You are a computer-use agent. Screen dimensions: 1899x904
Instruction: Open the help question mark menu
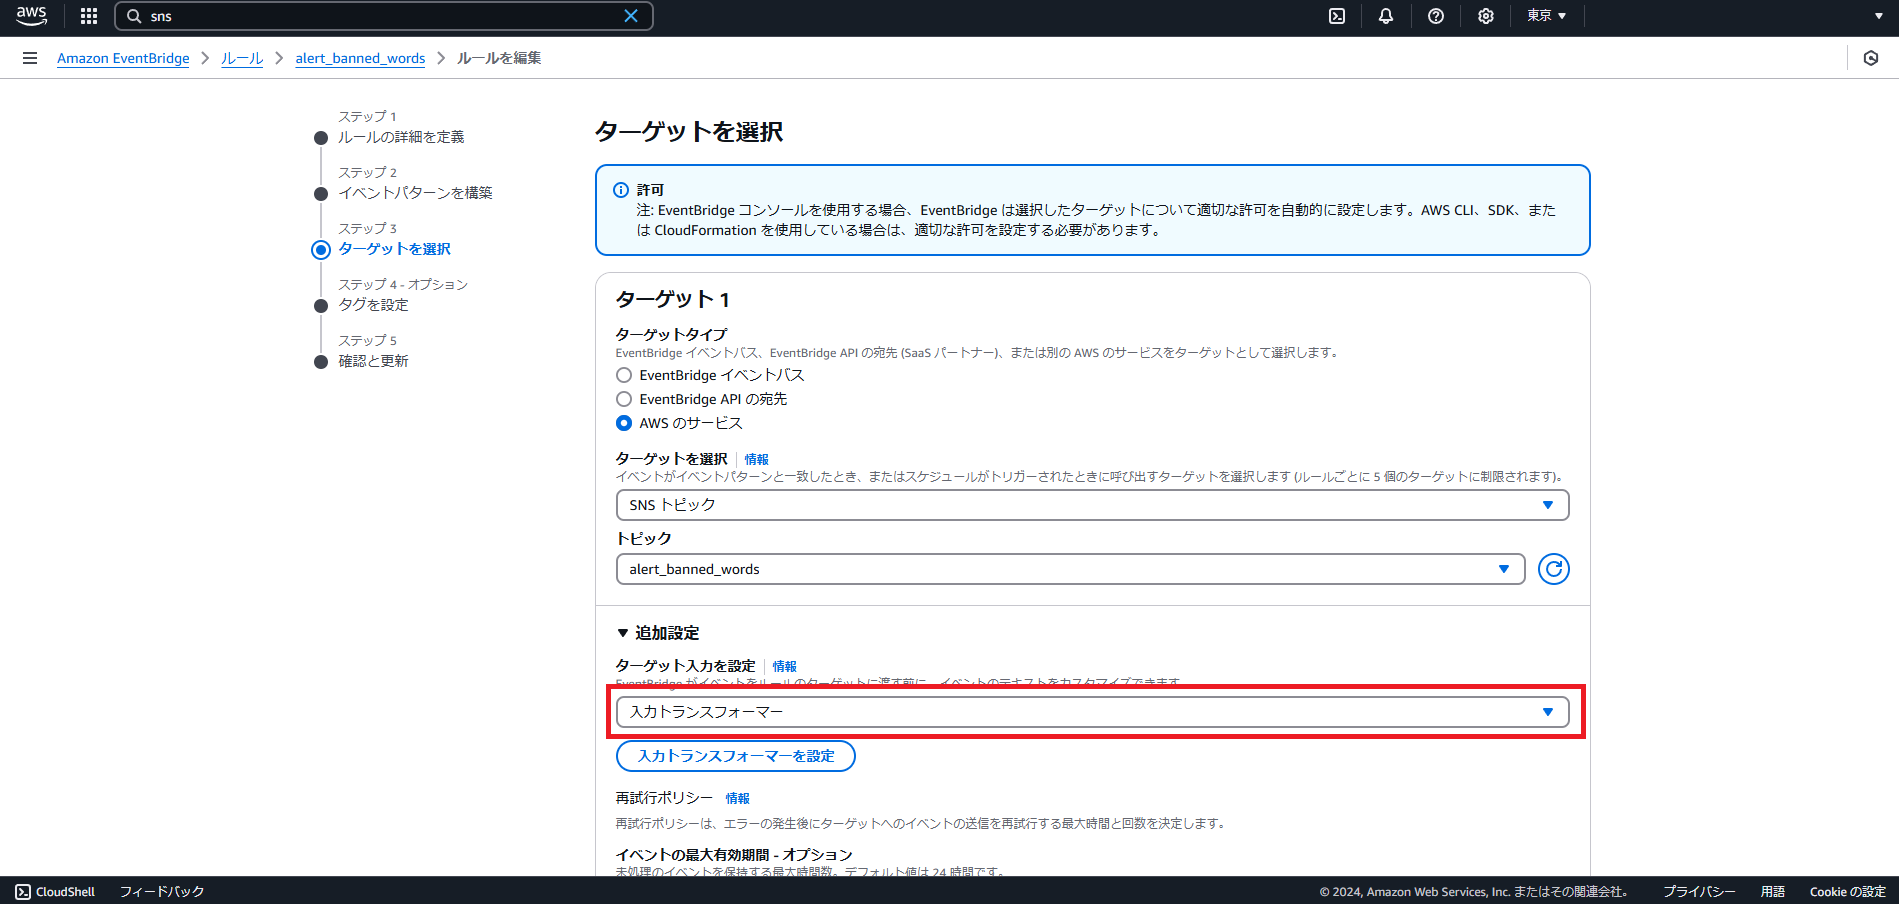[x=1436, y=16]
